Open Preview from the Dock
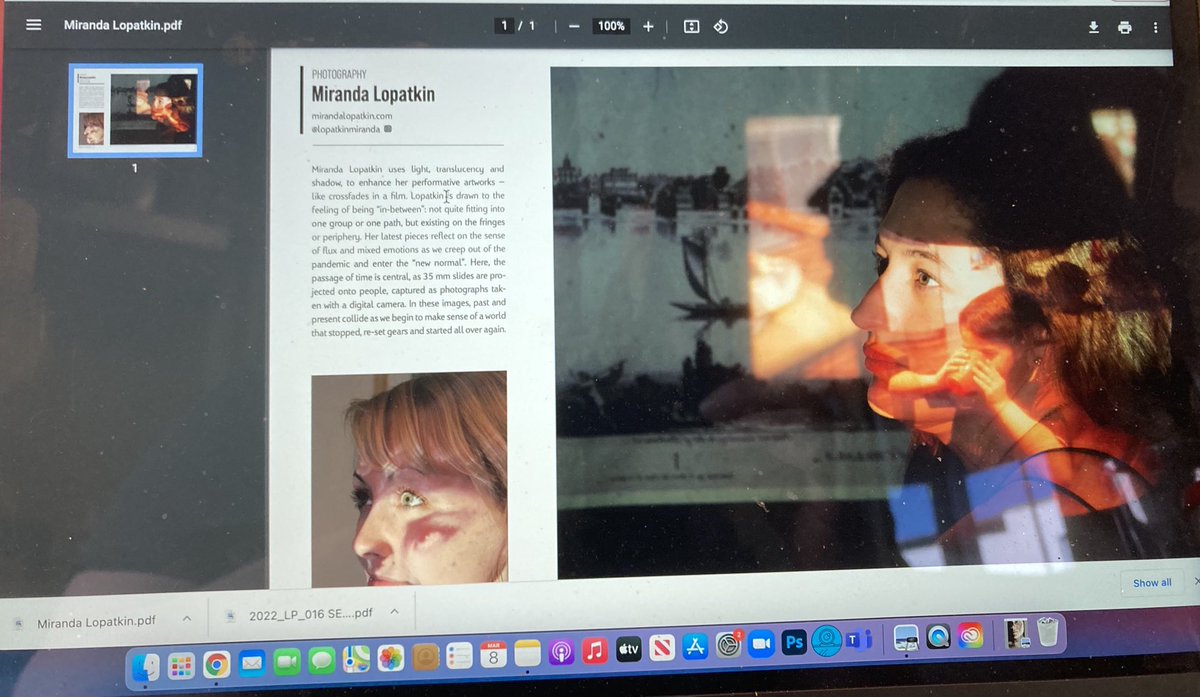 907,637
